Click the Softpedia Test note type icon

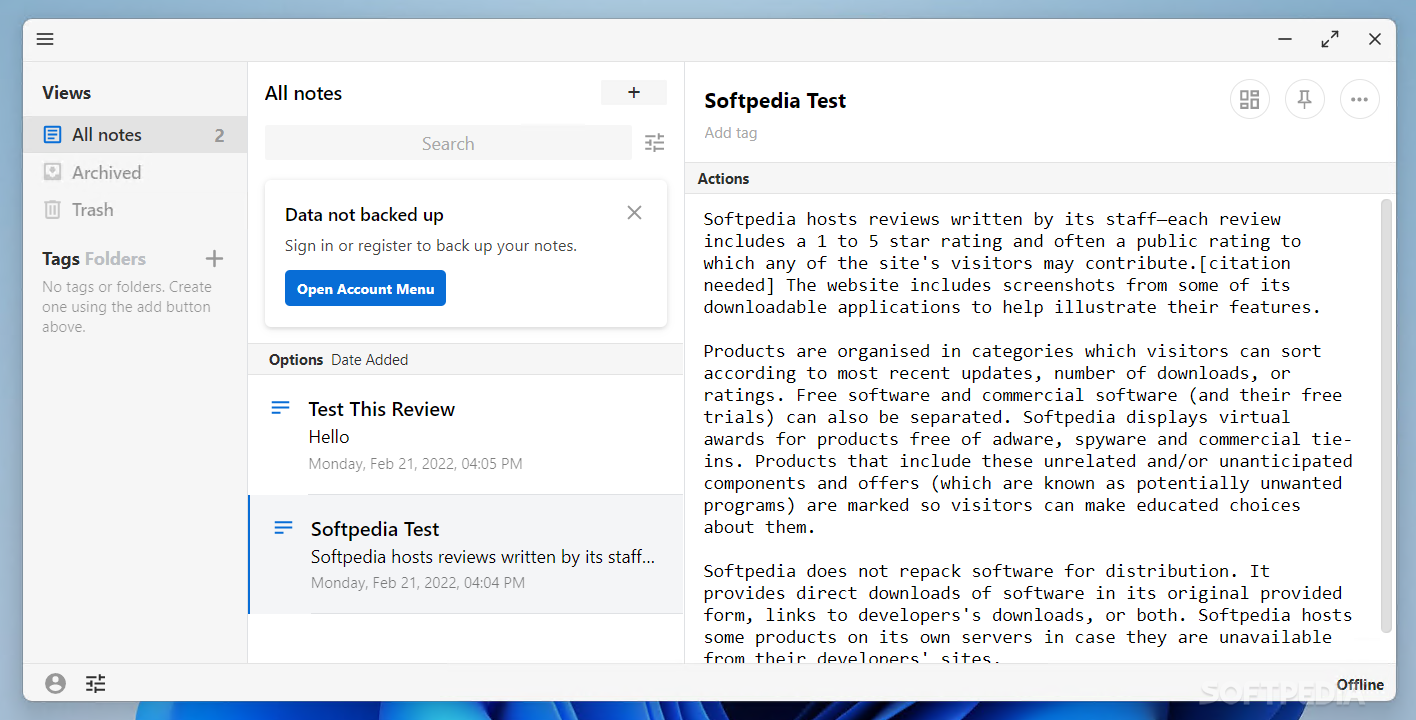click(283, 527)
